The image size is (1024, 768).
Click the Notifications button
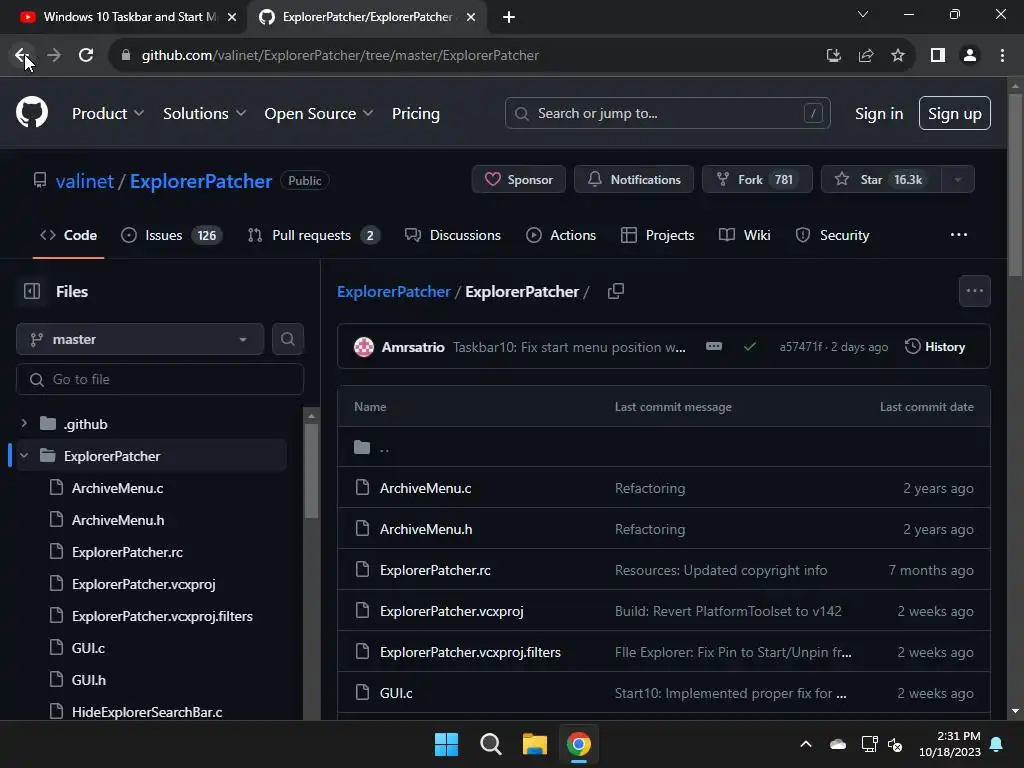click(634, 180)
